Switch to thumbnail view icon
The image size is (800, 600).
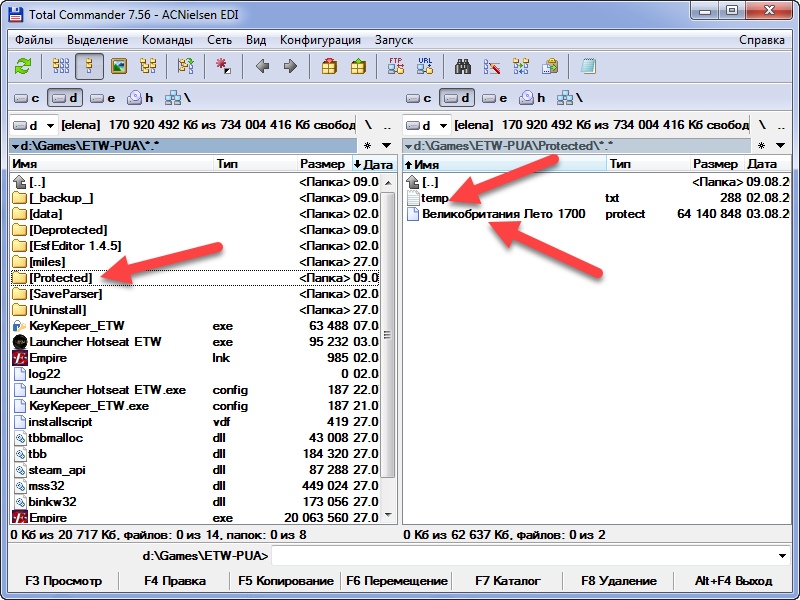(119, 66)
